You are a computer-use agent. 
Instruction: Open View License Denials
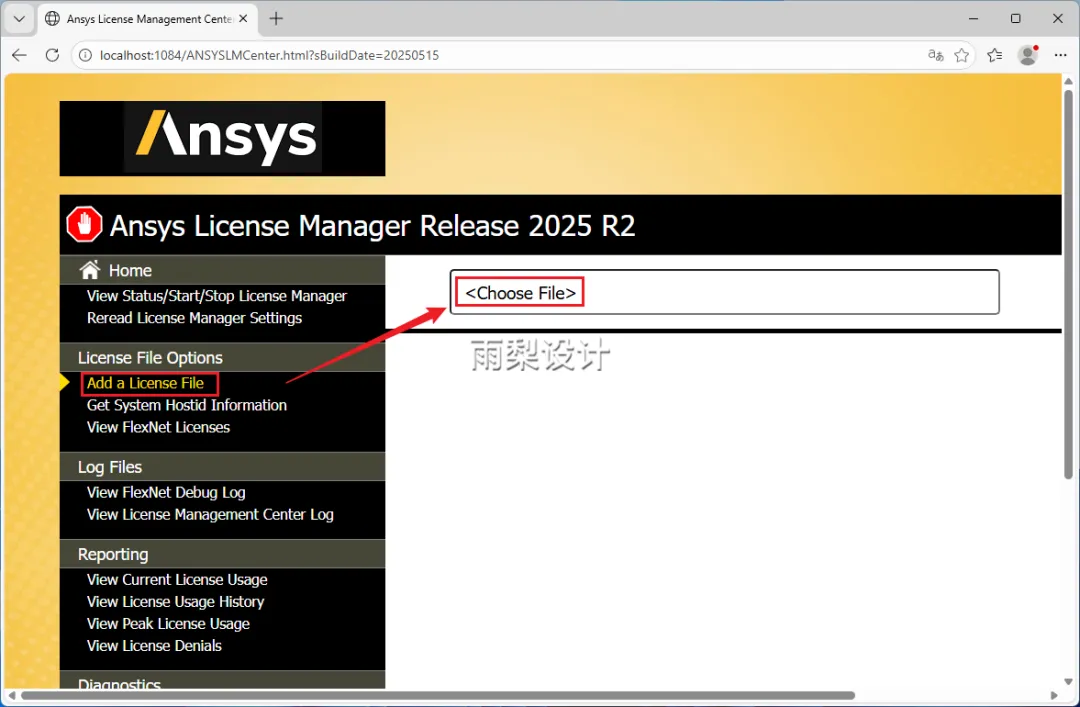[x=154, y=646]
